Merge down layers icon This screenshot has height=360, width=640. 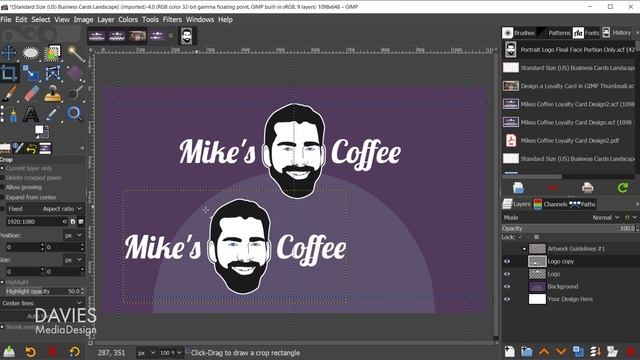[596, 351]
